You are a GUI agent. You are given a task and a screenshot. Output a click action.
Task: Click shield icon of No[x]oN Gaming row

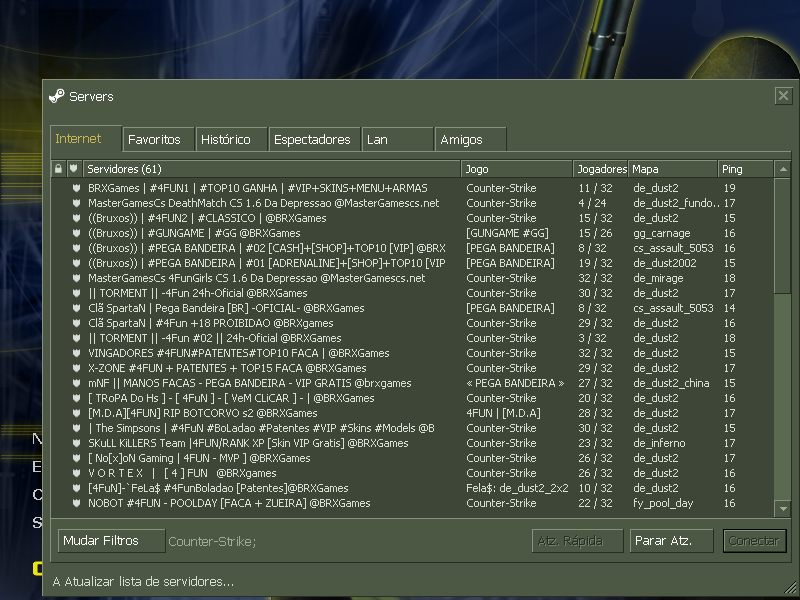click(x=77, y=458)
